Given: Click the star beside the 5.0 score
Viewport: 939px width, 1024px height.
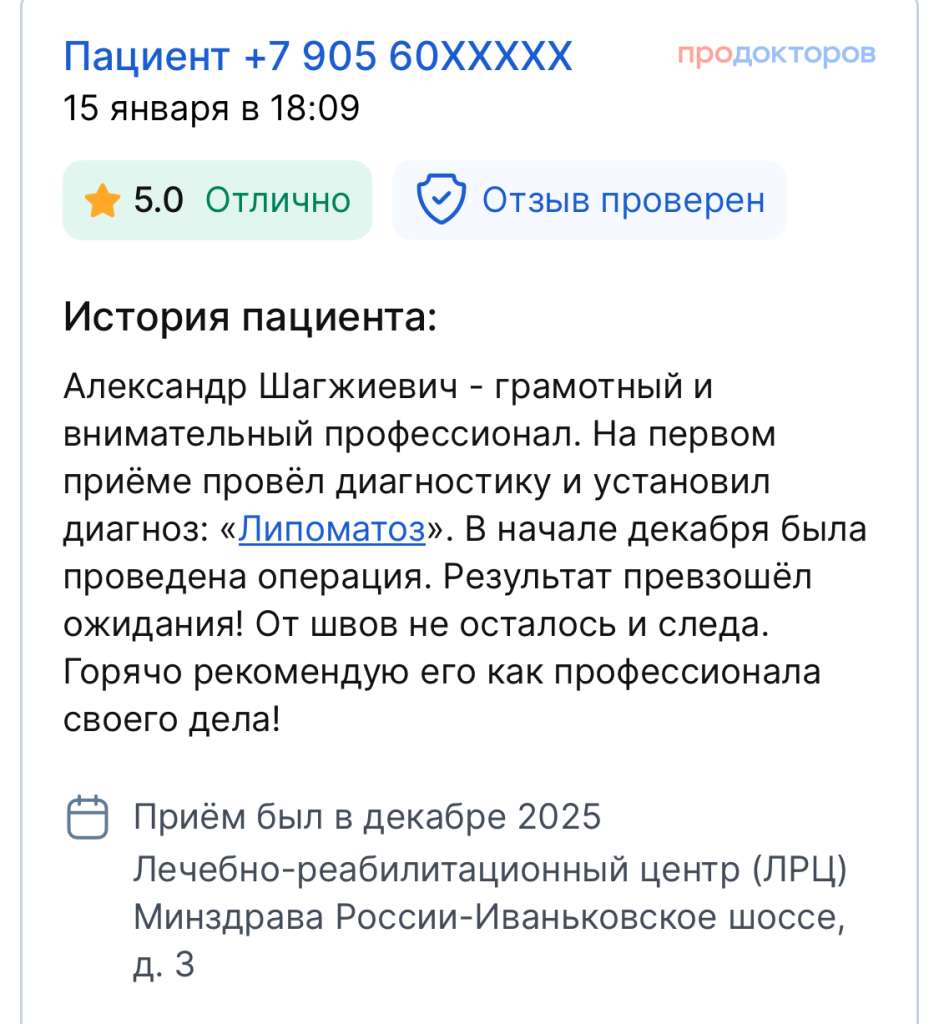Looking at the screenshot, I should click(x=101, y=200).
